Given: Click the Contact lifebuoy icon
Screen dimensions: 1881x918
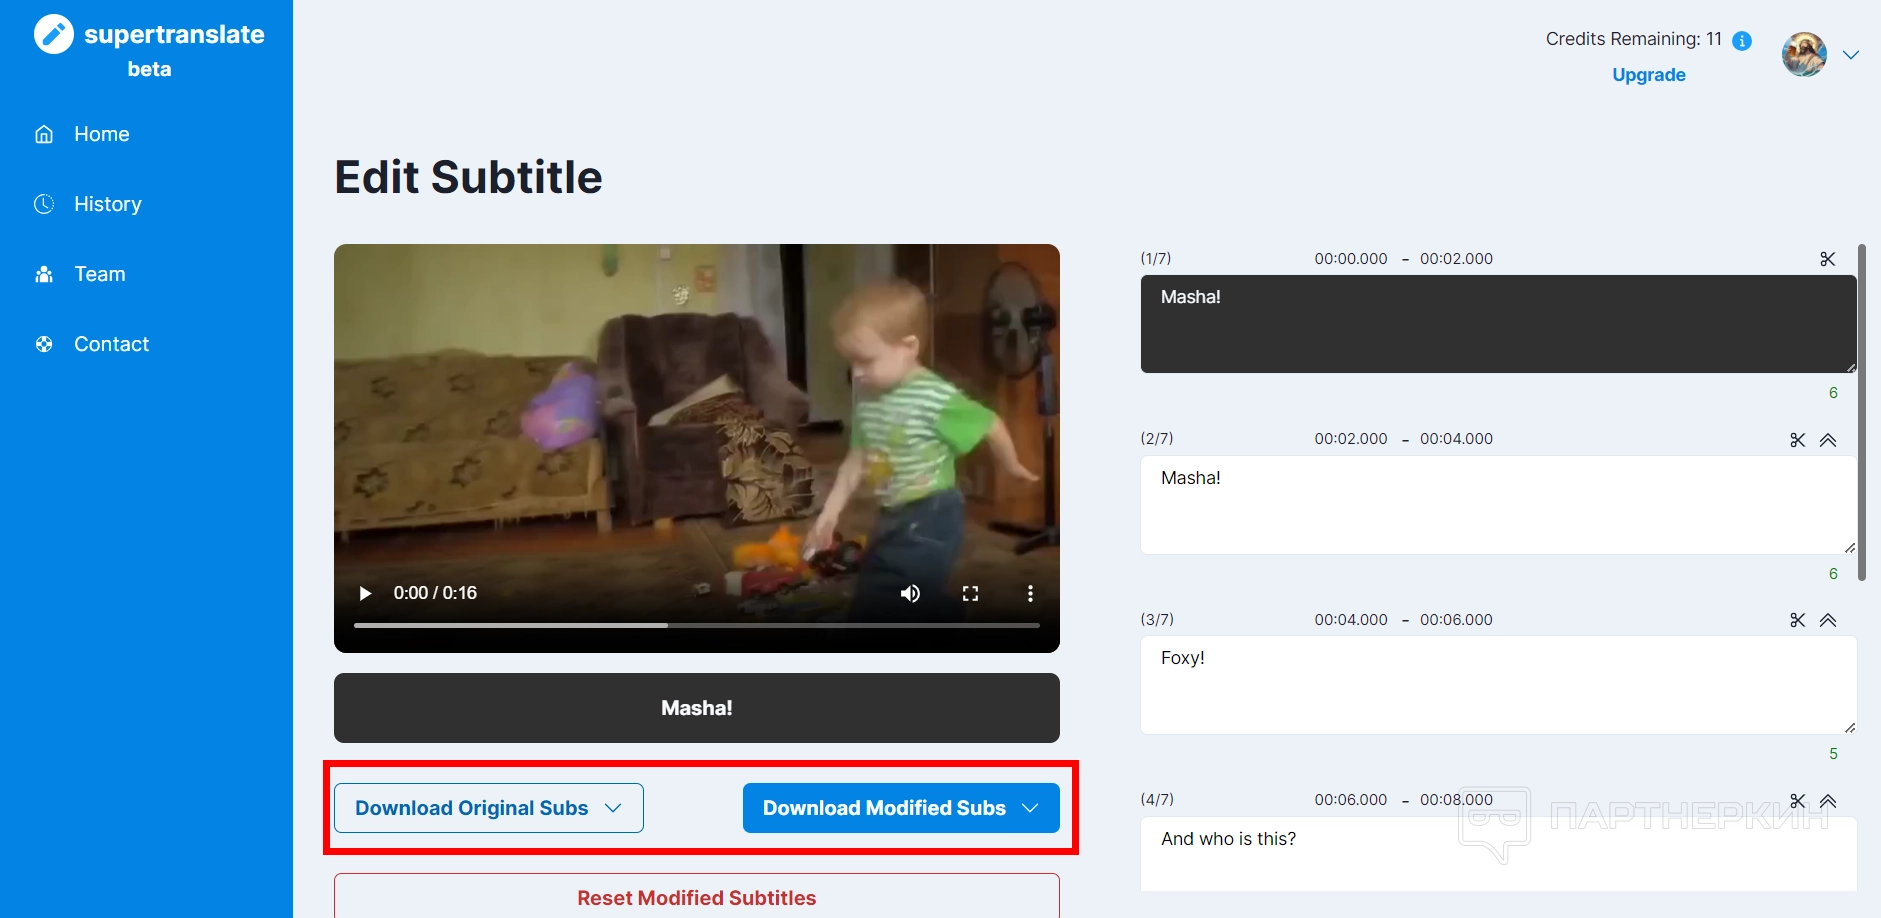Looking at the screenshot, I should coord(44,344).
